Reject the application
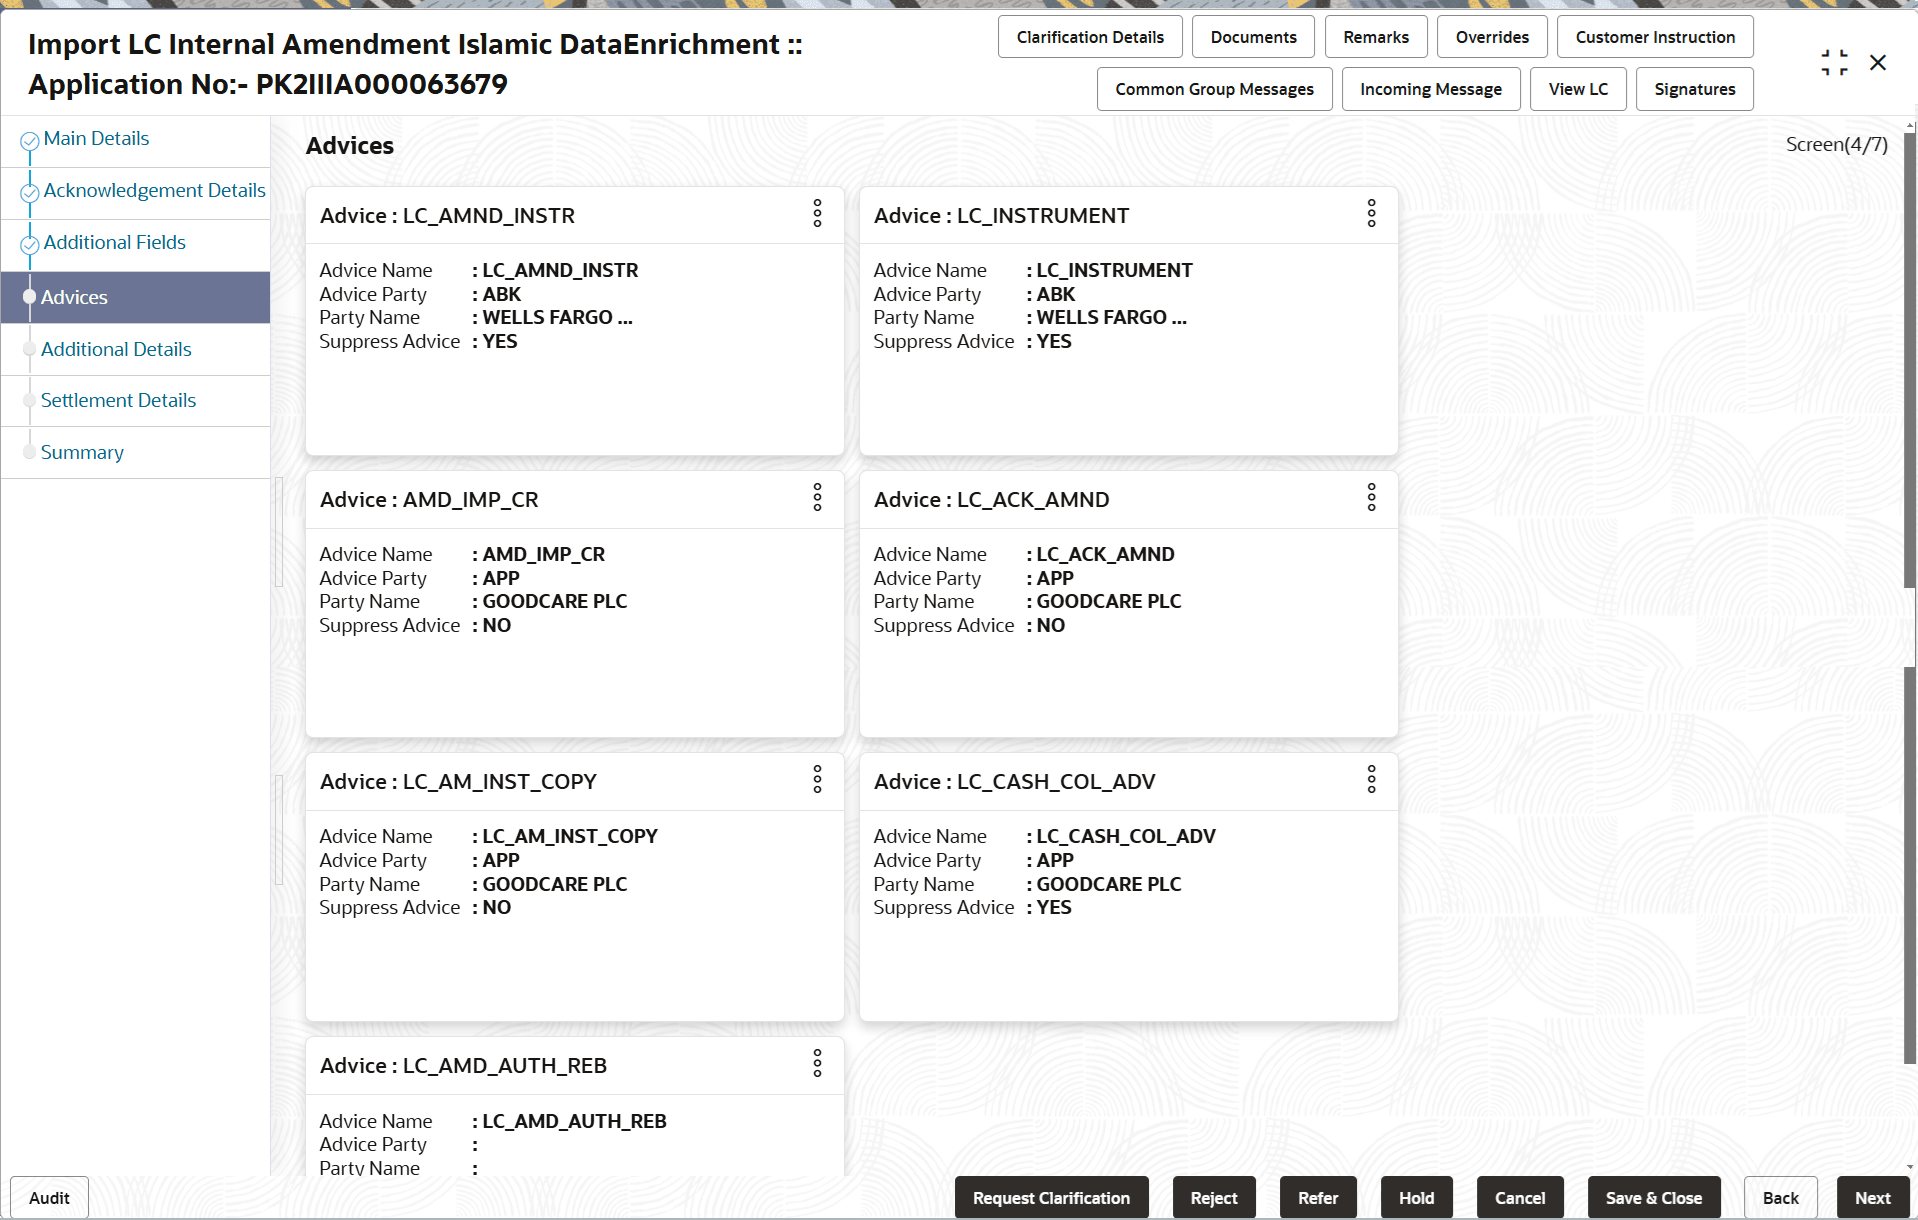The width and height of the screenshot is (1918, 1220). click(x=1214, y=1197)
